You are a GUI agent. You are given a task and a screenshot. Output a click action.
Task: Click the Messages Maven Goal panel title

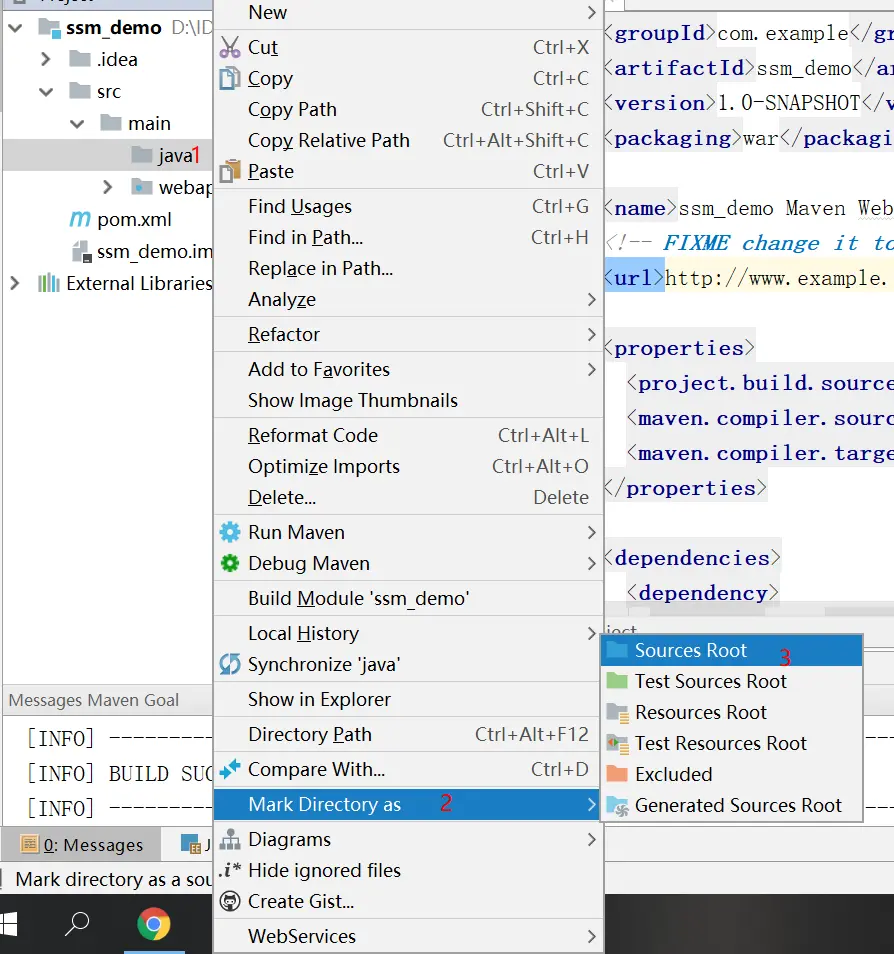(x=94, y=700)
